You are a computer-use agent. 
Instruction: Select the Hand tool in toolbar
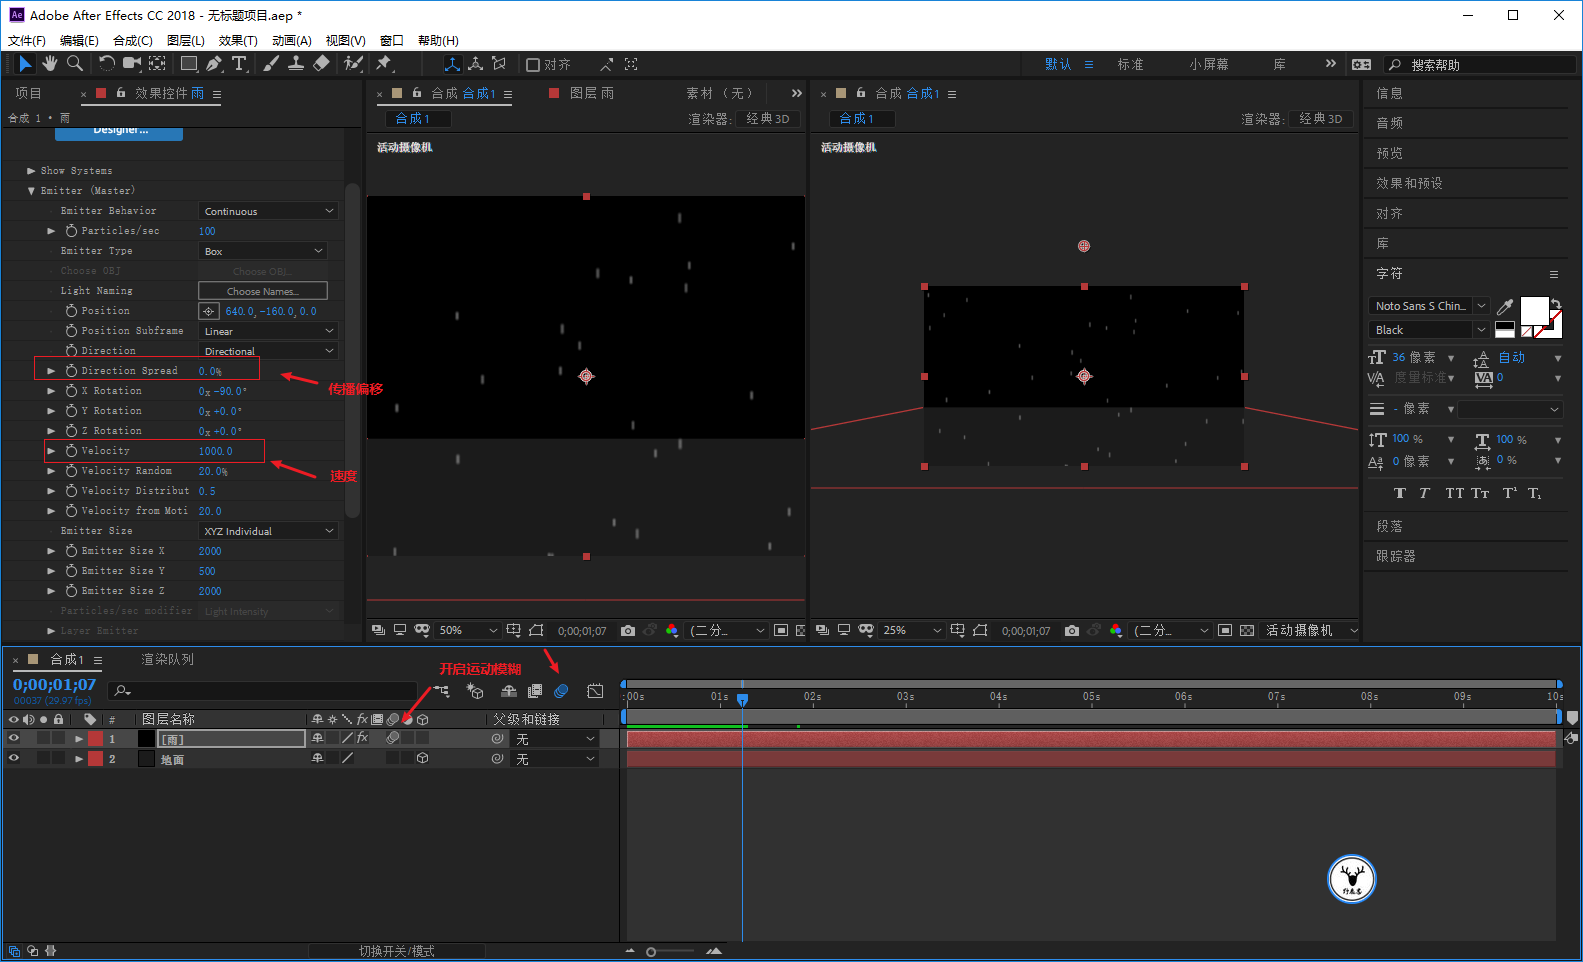tap(49, 64)
